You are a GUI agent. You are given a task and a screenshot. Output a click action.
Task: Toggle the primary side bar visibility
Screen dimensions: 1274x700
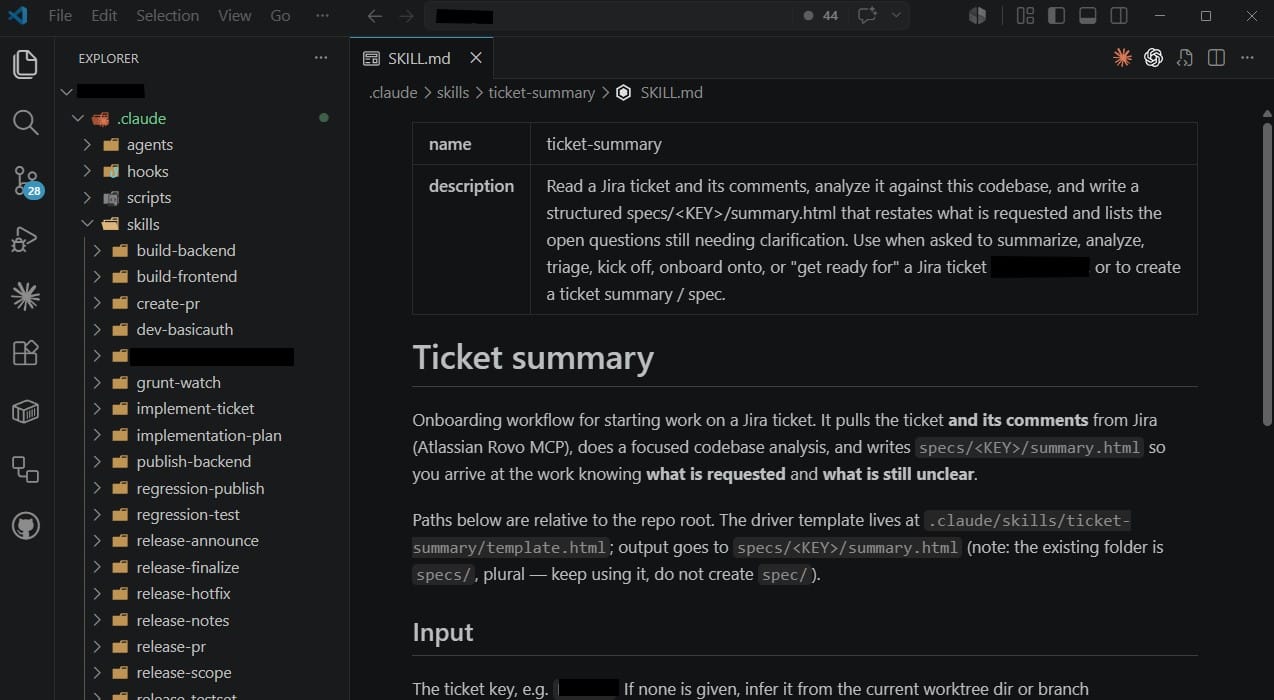coord(1056,16)
